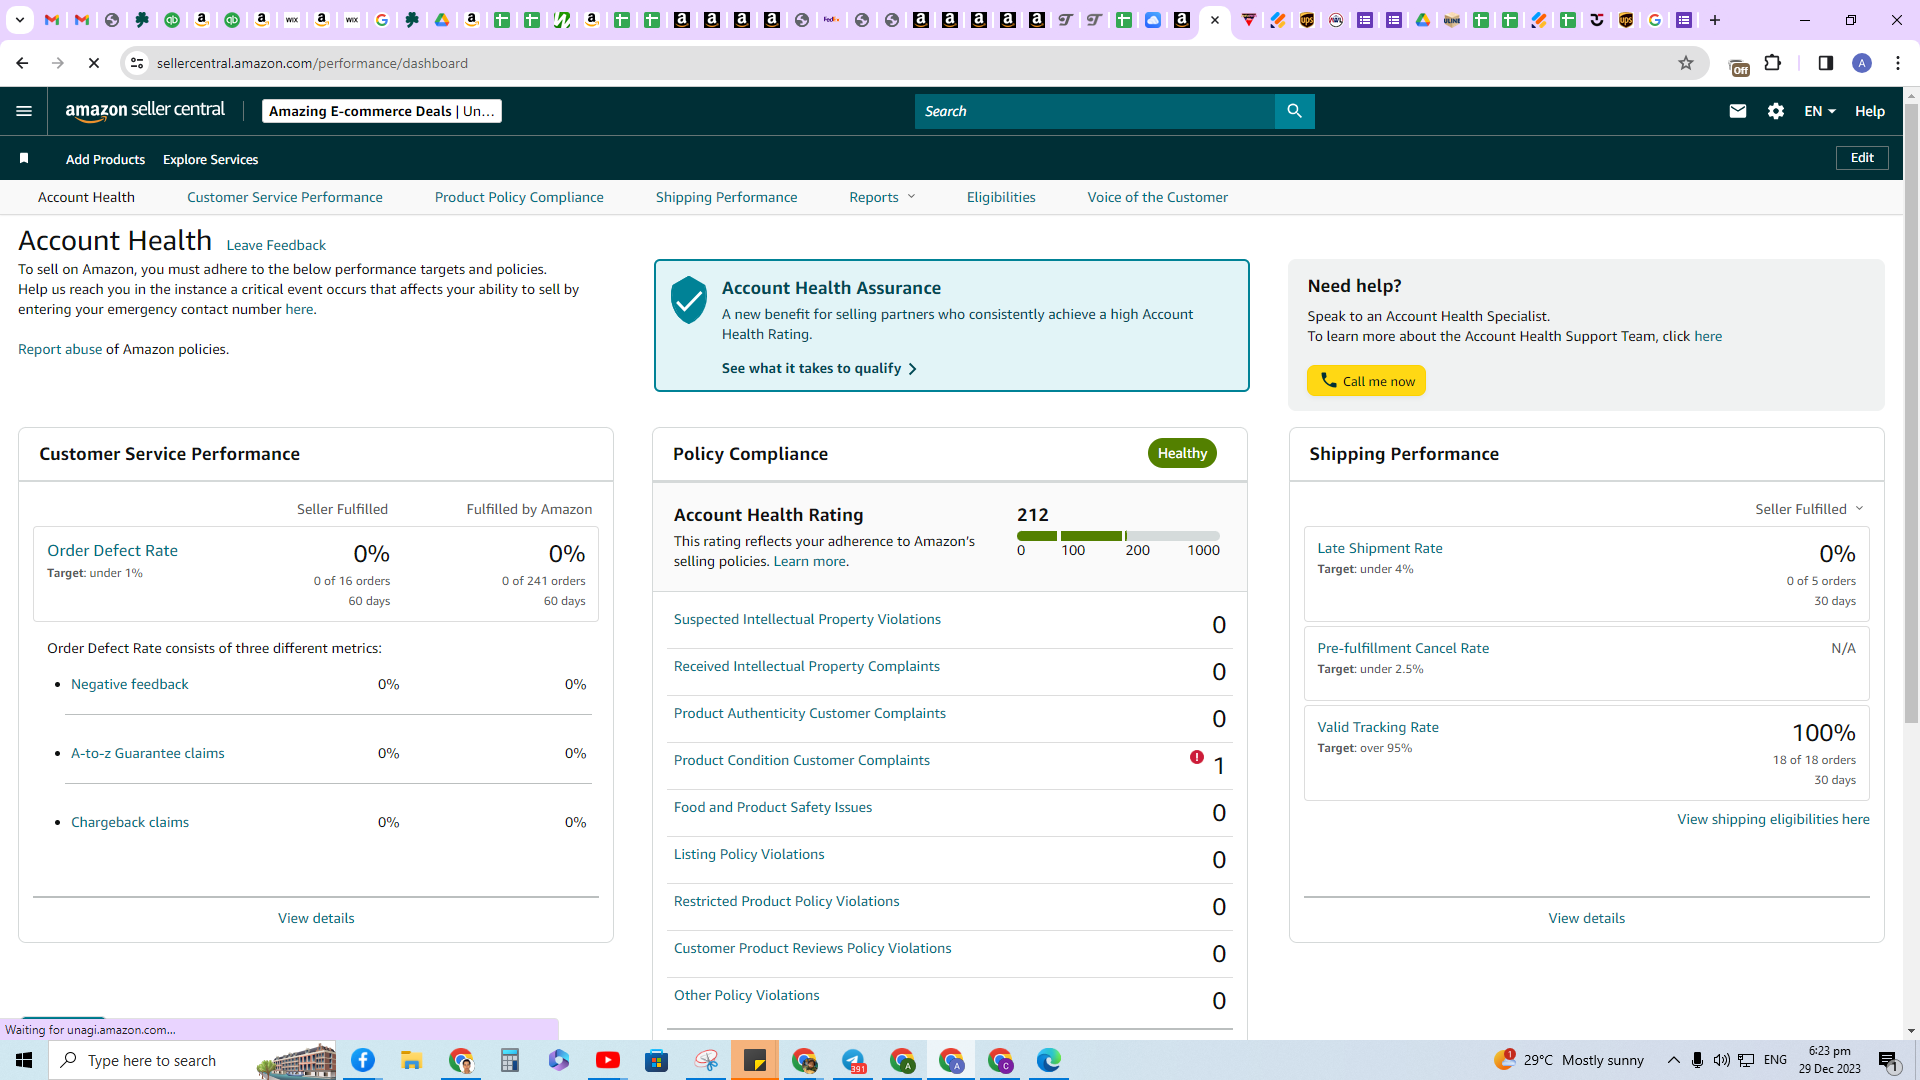Open Order Defect Rate link

pos(112,550)
